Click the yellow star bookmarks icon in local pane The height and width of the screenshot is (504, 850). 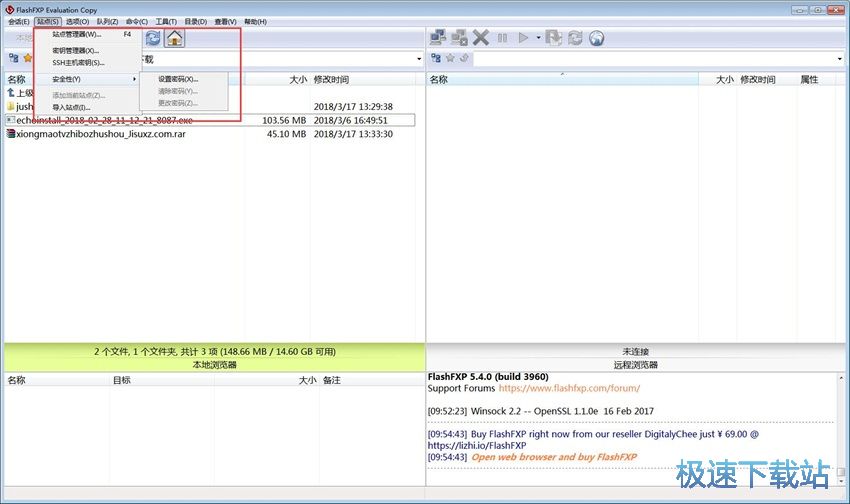(x=28, y=58)
